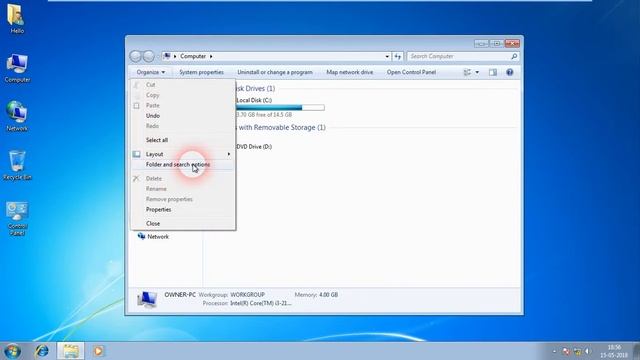Select Local Disk (C:) drive
The image size is (640, 360).
click(254, 100)
